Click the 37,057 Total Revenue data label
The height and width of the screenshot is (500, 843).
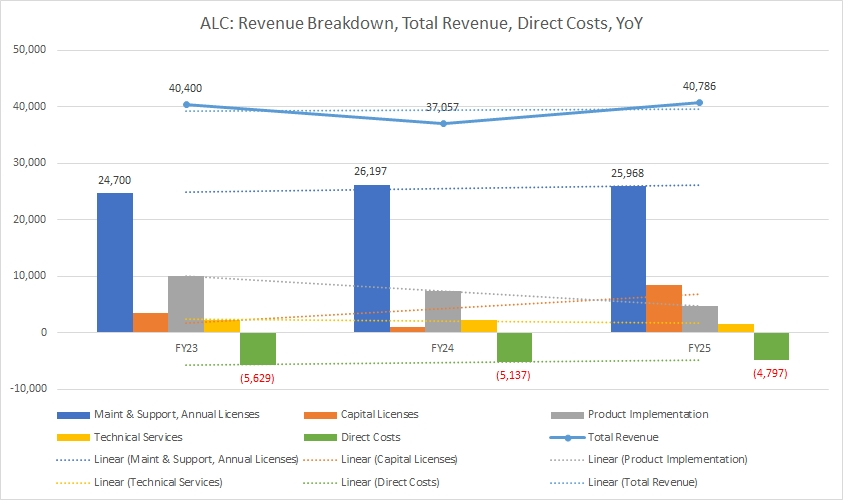click(x=443, y=106)
